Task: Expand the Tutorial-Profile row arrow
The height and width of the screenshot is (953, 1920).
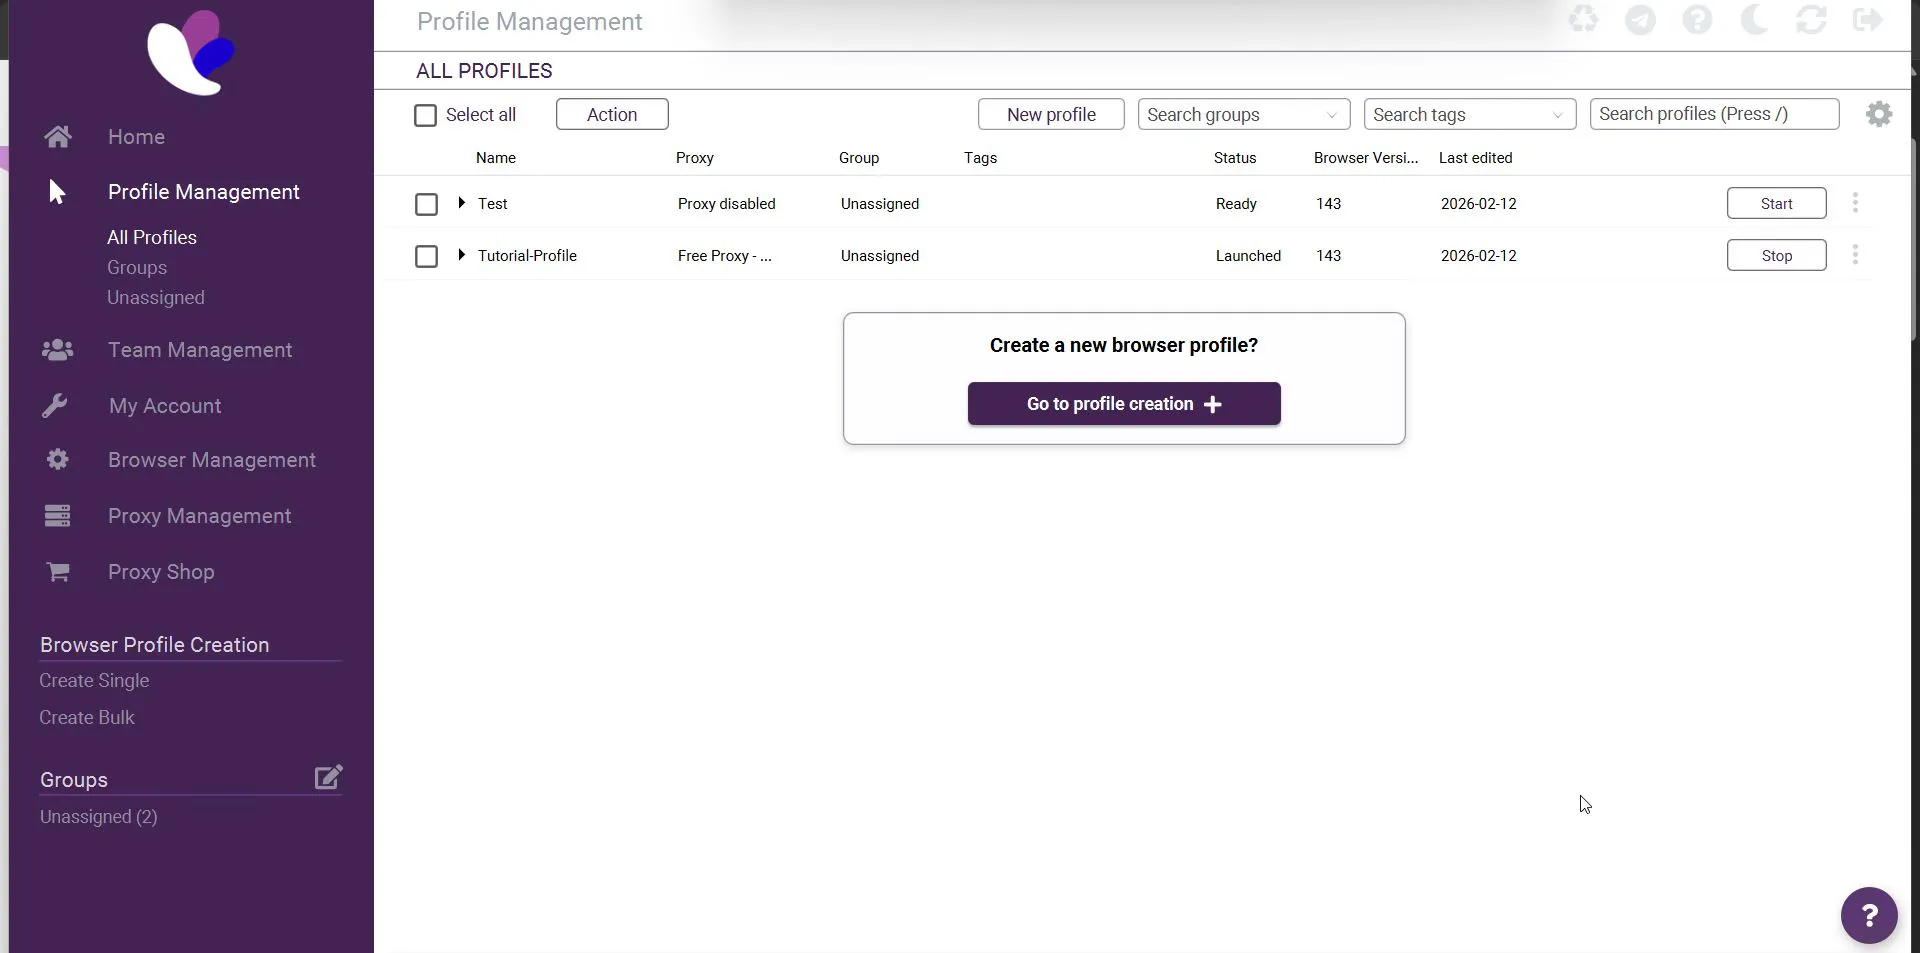Action: pos(461,255)
